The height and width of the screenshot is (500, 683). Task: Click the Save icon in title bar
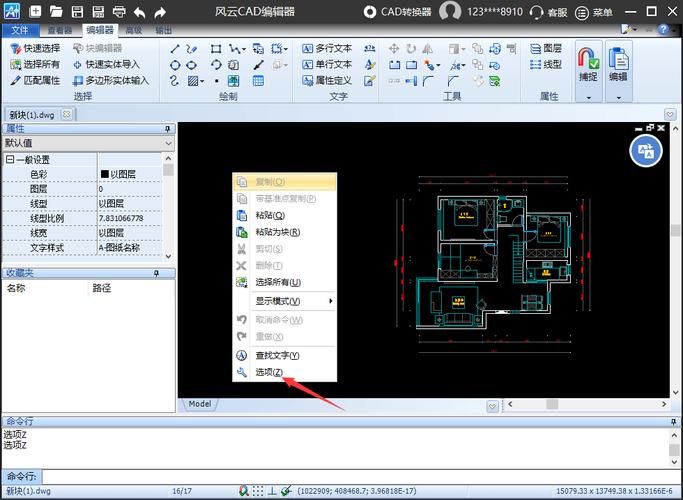tap(77, 12)
